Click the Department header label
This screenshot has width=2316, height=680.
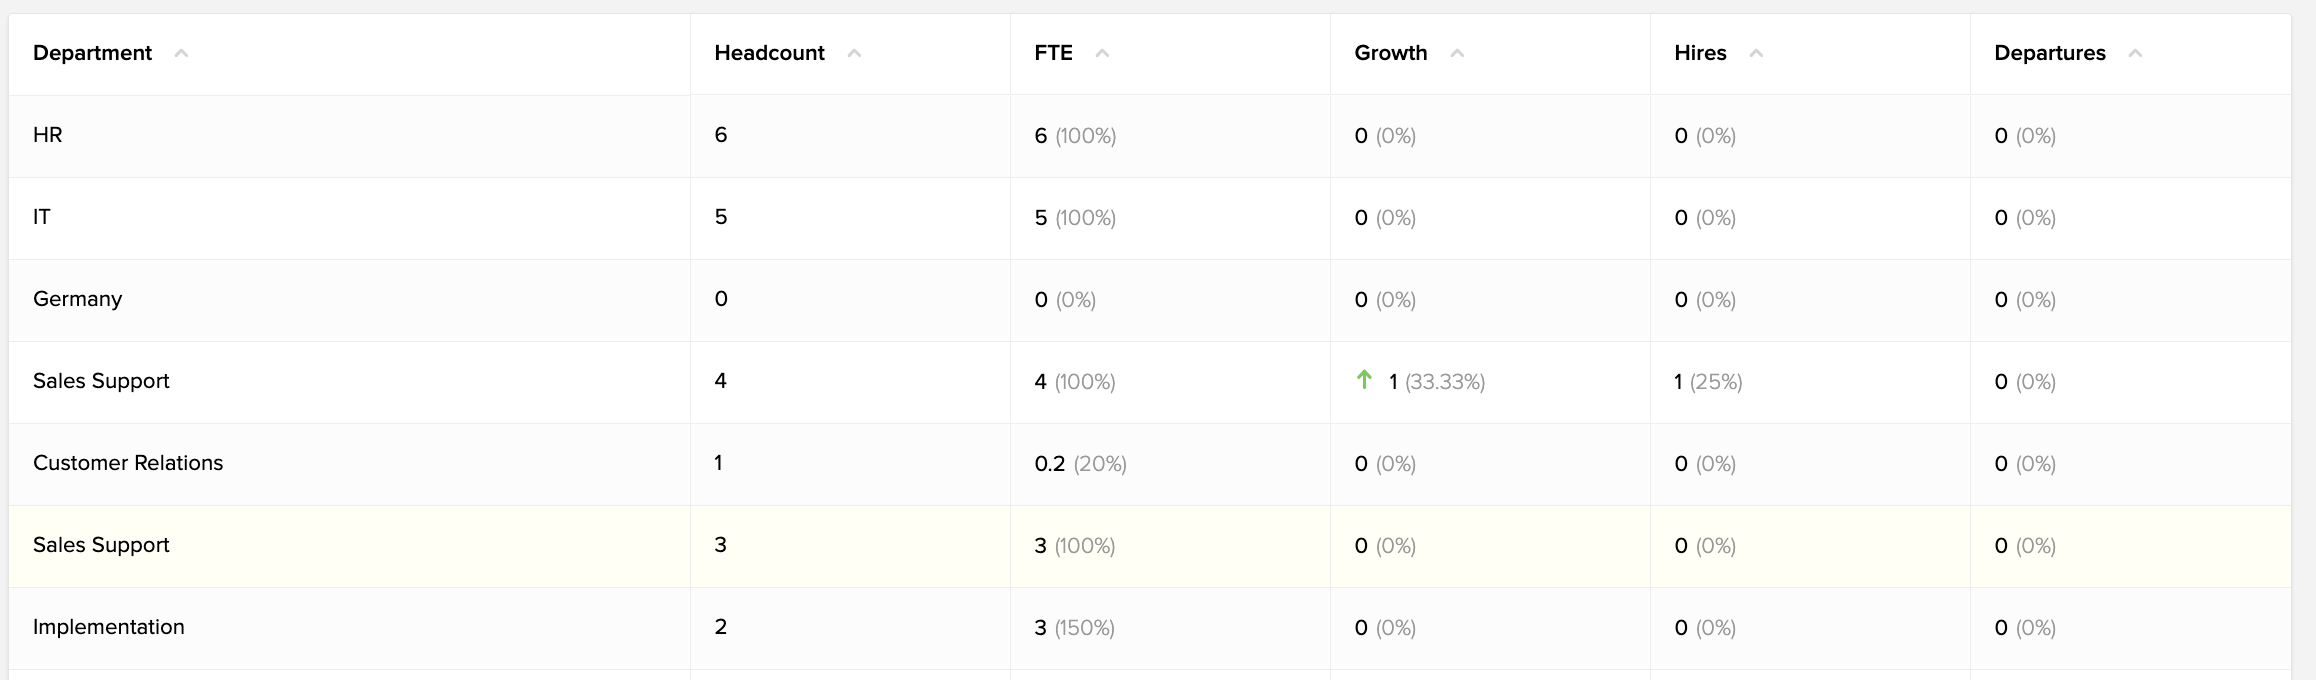pos(92,53)
